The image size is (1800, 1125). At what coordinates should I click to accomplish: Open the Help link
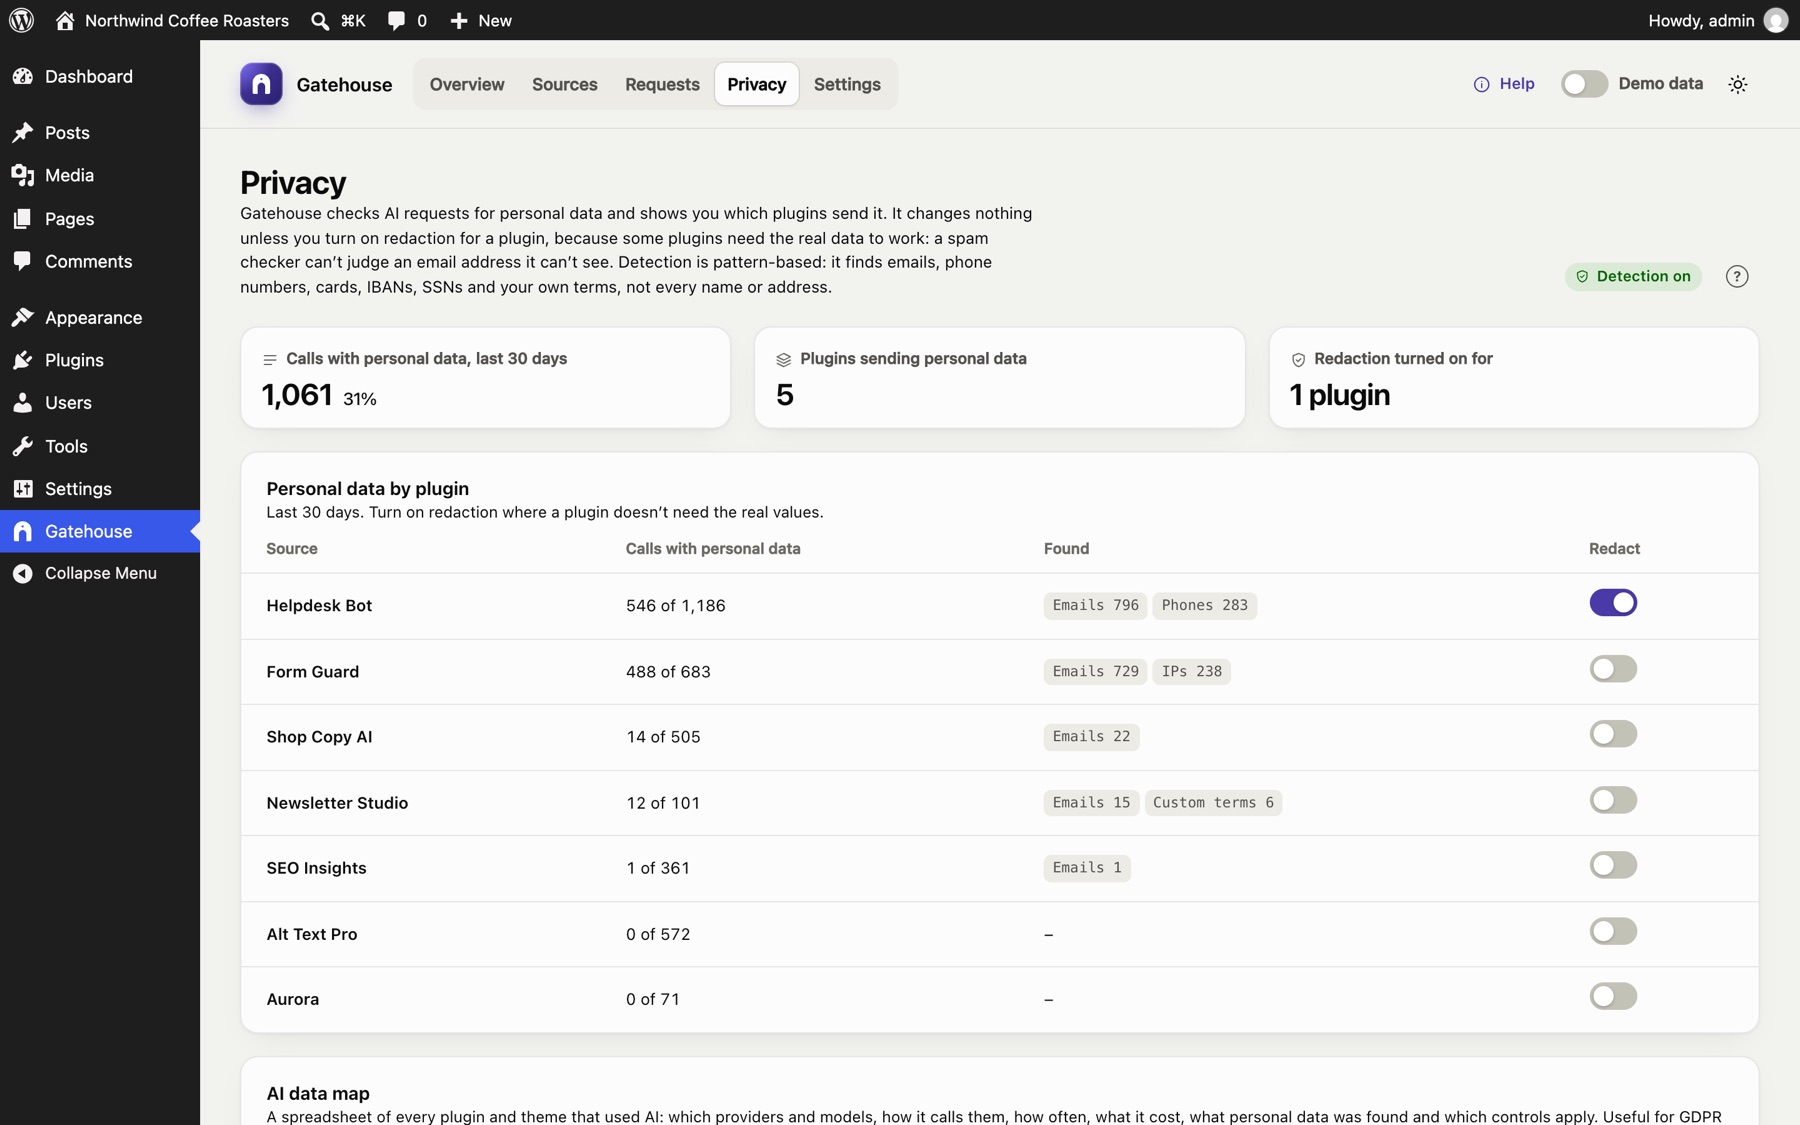[1504, 84]
